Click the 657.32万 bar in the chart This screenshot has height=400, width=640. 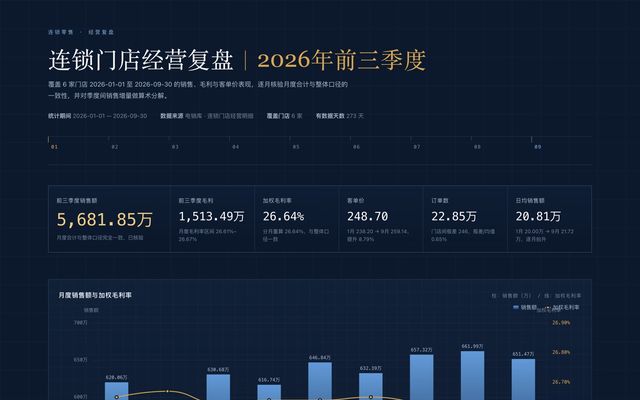click(422, 377)
